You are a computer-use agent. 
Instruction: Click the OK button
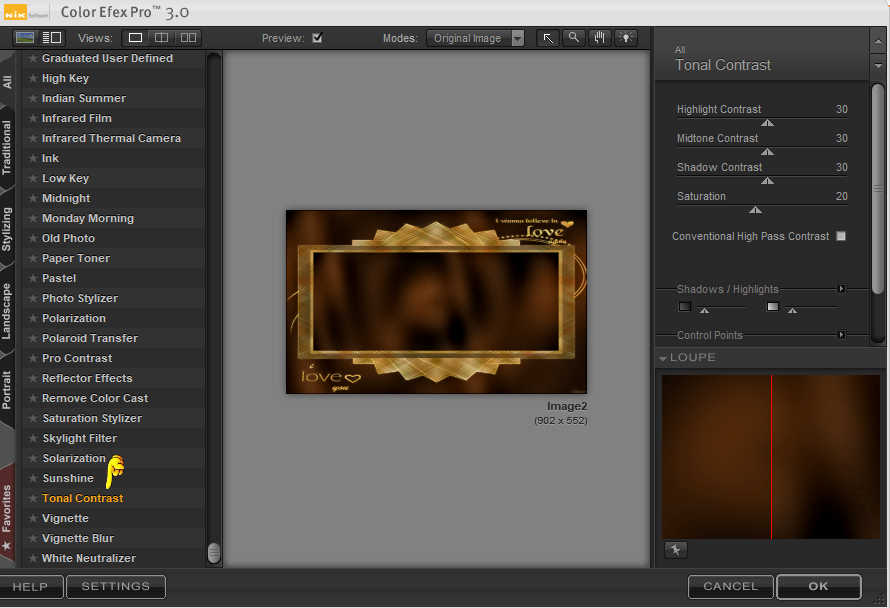[818, 586]
